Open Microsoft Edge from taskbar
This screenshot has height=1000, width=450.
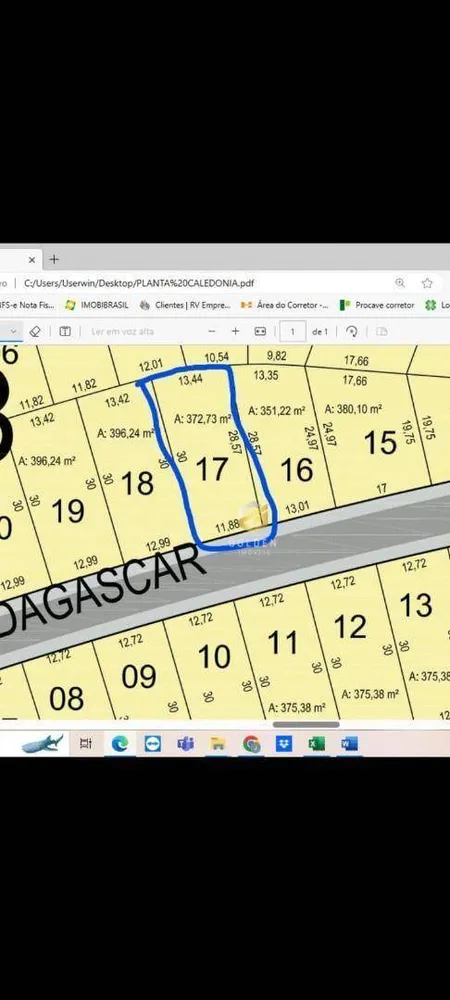point(119,744)
